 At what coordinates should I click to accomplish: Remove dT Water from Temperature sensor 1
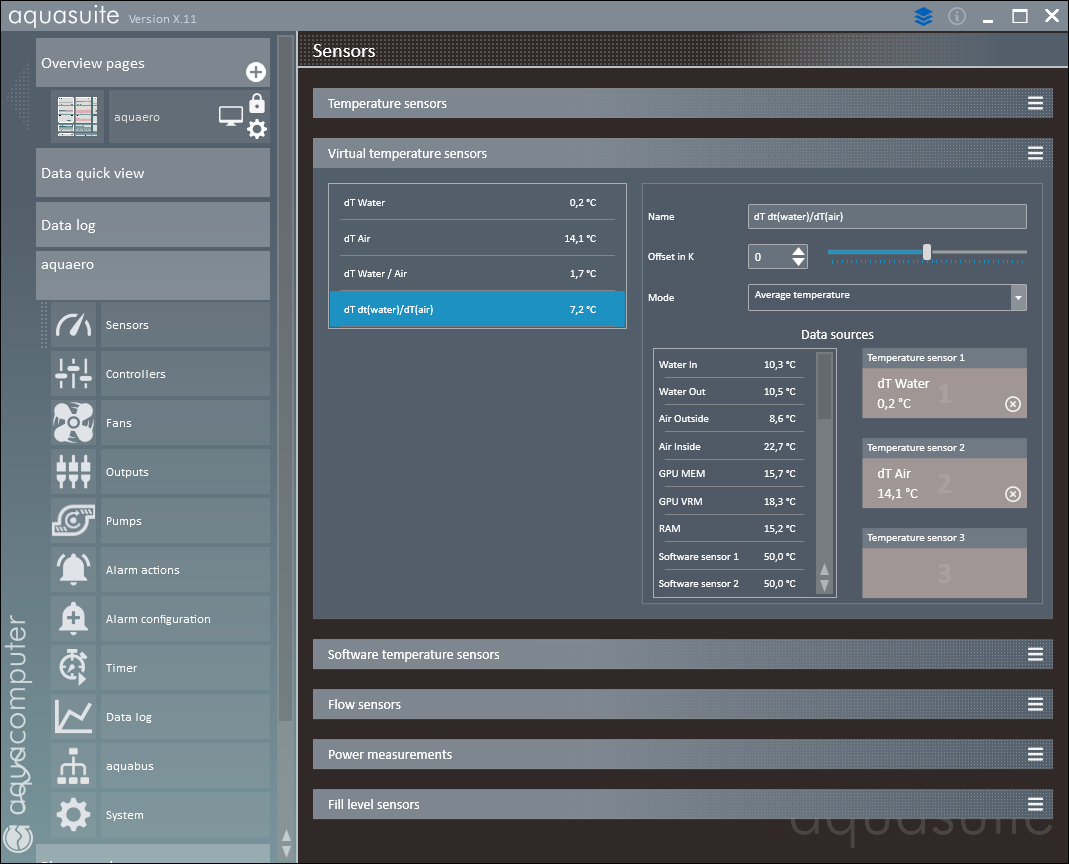point(1013,404)
